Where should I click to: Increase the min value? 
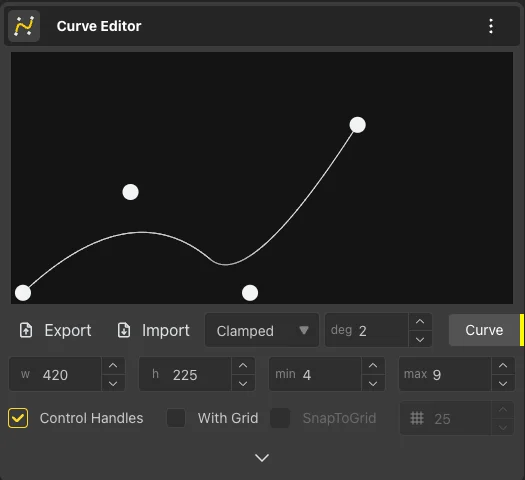pos(373,366)
